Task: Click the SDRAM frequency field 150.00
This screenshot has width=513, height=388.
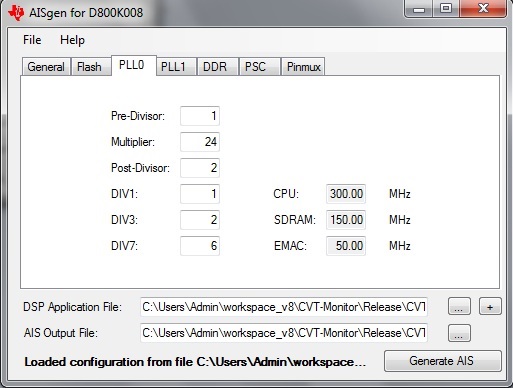Action: tap(346, 220)
